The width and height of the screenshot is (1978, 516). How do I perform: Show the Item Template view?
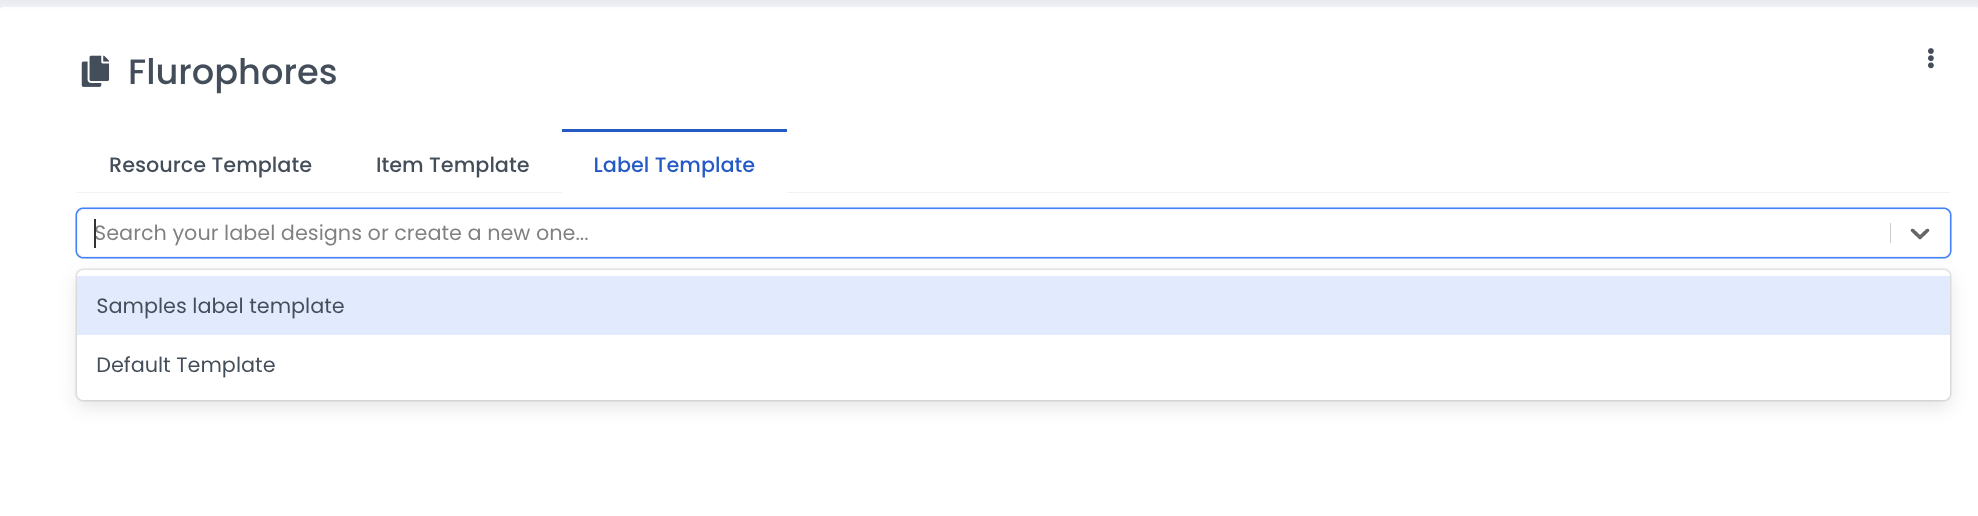click(x=452, y=165)
